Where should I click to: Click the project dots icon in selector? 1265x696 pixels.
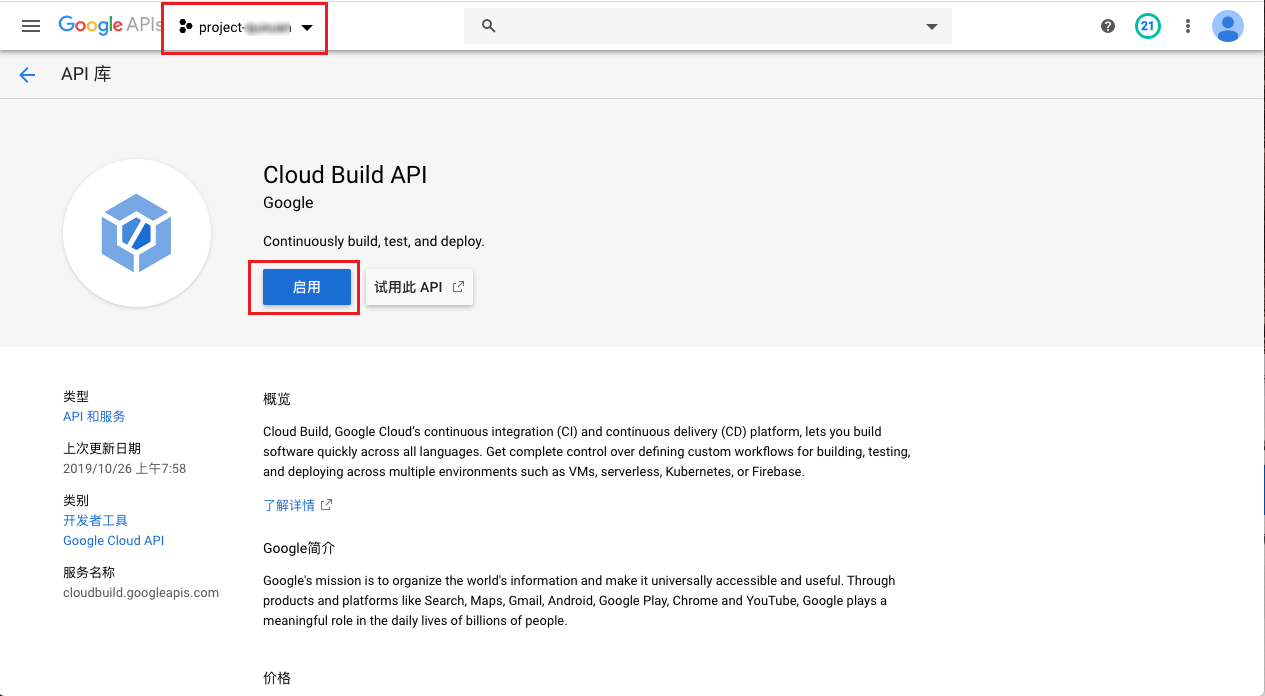(x=185, y=27)
